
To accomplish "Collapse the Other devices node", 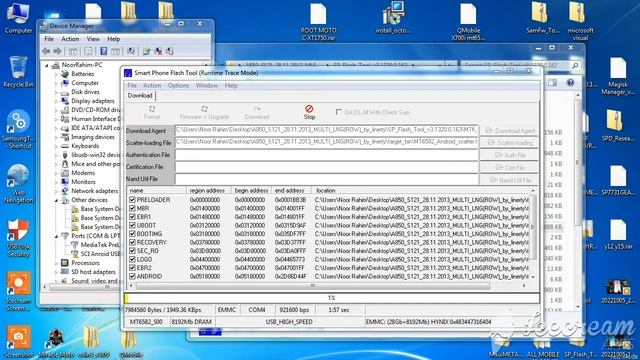I will pyautogui.click(x=56, y=200).
